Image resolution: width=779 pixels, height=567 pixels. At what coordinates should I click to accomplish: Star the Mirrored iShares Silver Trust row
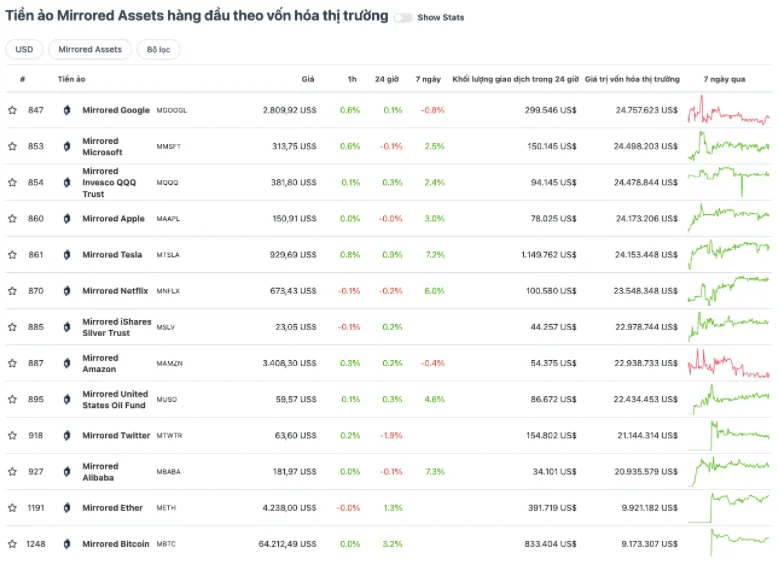(12, 327)
